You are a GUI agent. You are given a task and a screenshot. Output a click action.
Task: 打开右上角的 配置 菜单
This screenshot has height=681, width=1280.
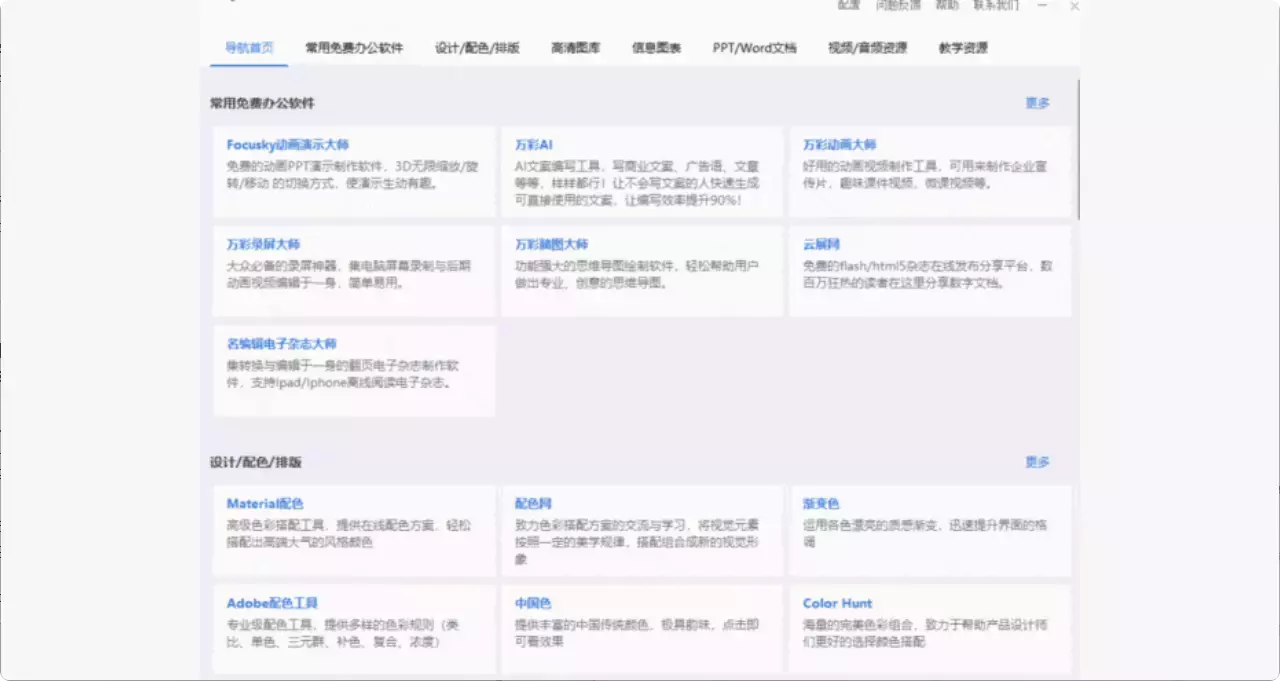[849, 6]
